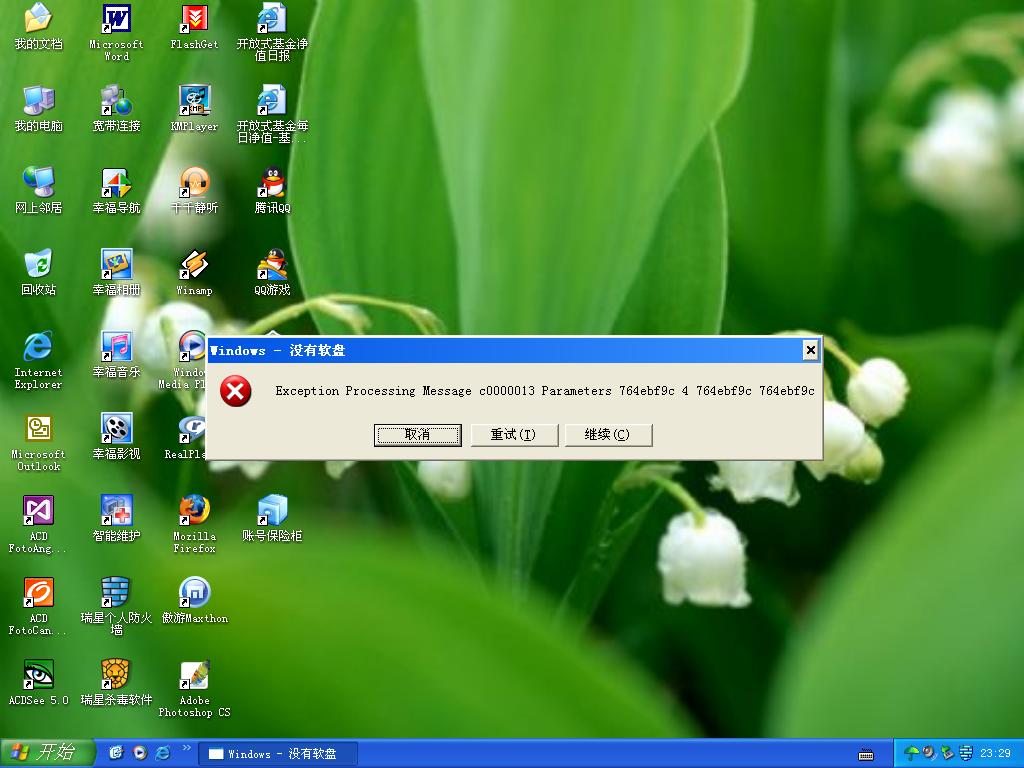Click the green umbrella tray icon

911,754
